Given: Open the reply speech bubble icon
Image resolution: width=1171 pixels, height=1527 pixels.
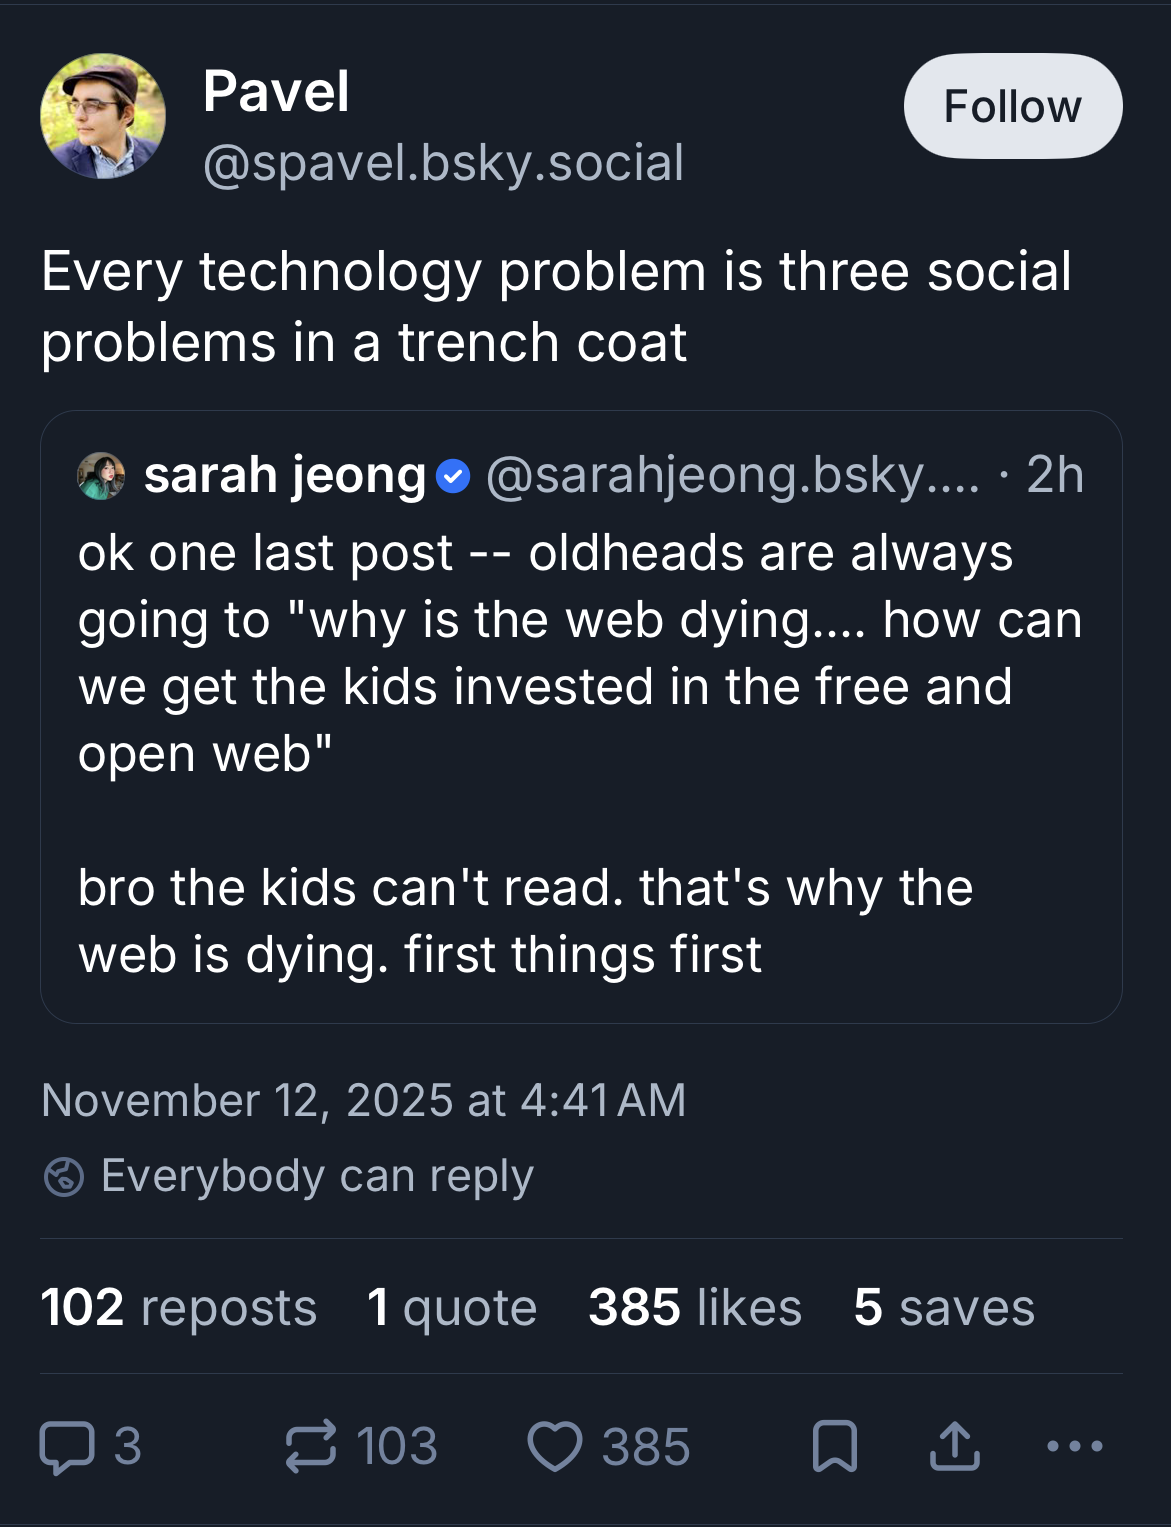Looking at the screenshot, I should 67,1447.
